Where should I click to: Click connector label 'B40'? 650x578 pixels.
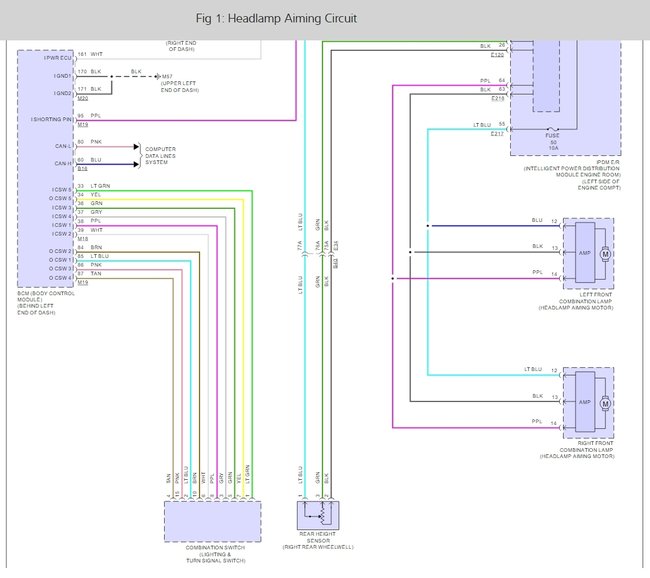[336, 263]
